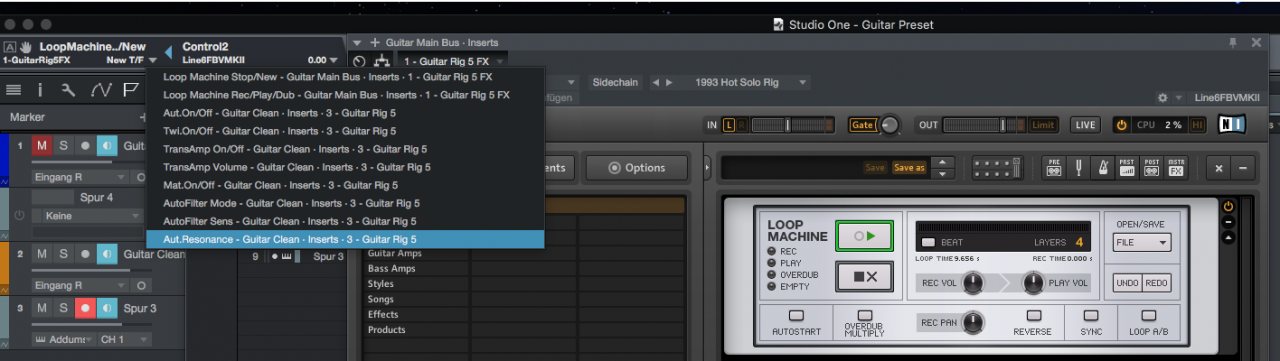
Task: Select 'TransAmp Volume - Guitar Clean' from the list
Action: [x=297, y=167]
